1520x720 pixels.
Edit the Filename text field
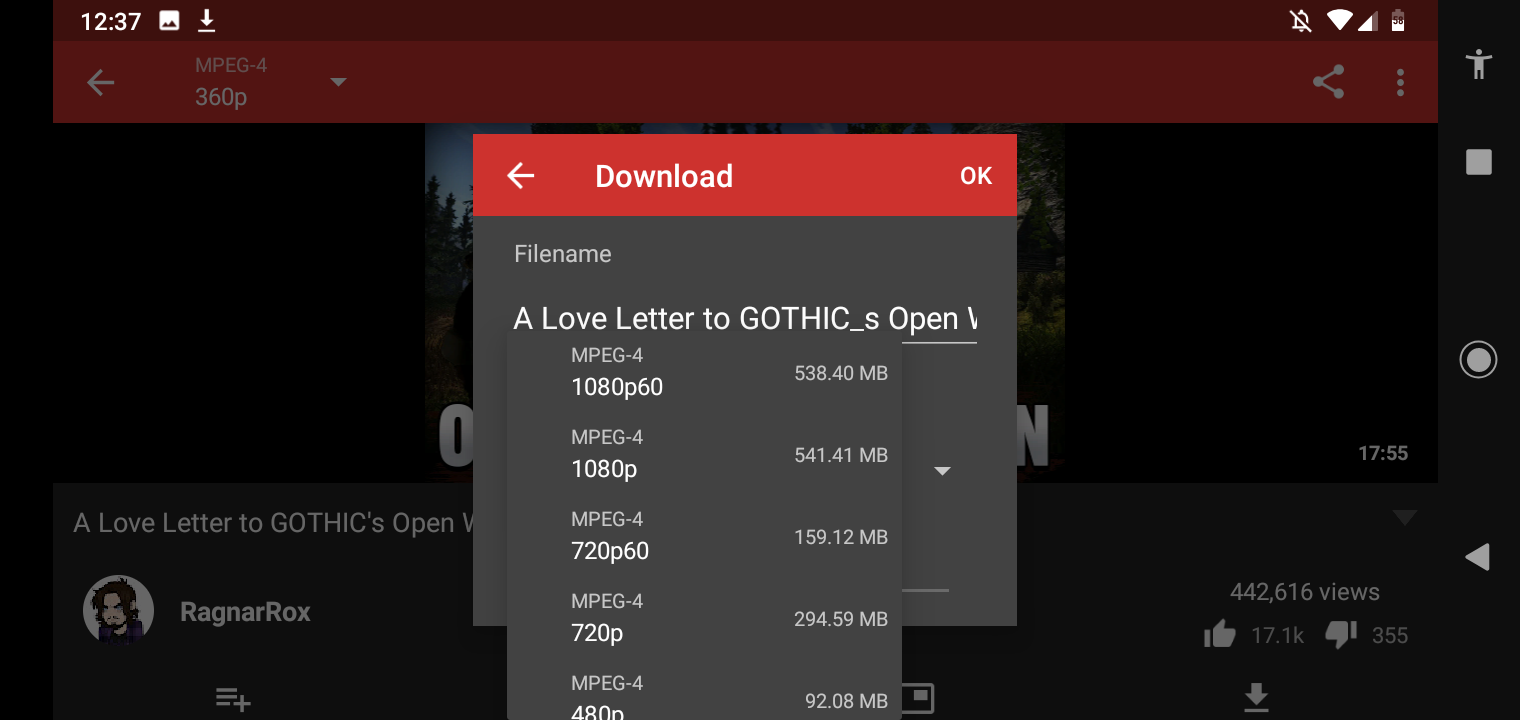click(x=745, y=319)
